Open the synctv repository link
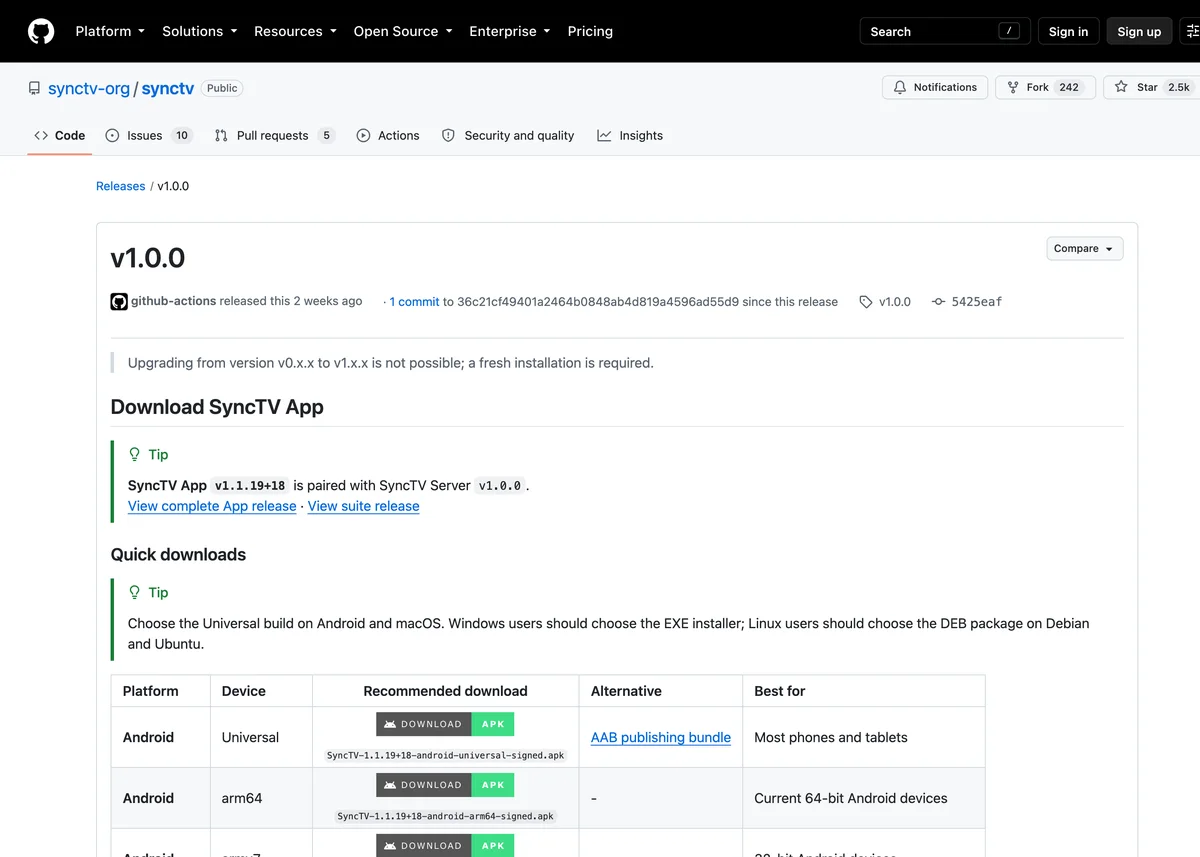This screenshot has height=857, width=1200. pos(168,88)
